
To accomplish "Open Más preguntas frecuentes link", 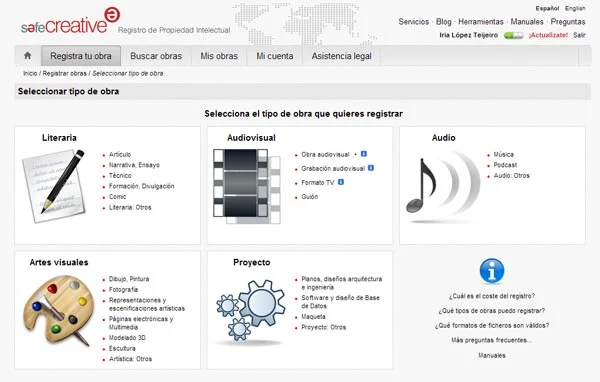I will click(x=492, y=340).
